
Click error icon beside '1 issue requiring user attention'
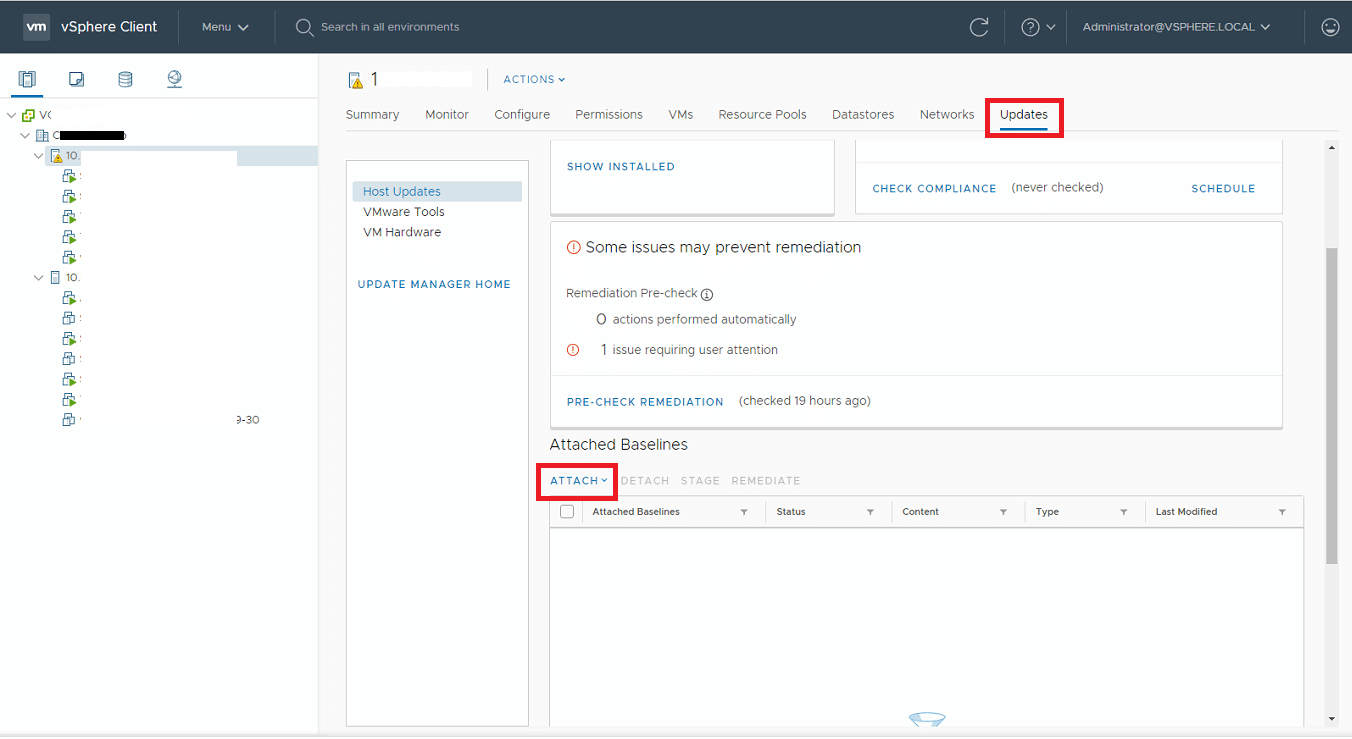click(573, 350)
